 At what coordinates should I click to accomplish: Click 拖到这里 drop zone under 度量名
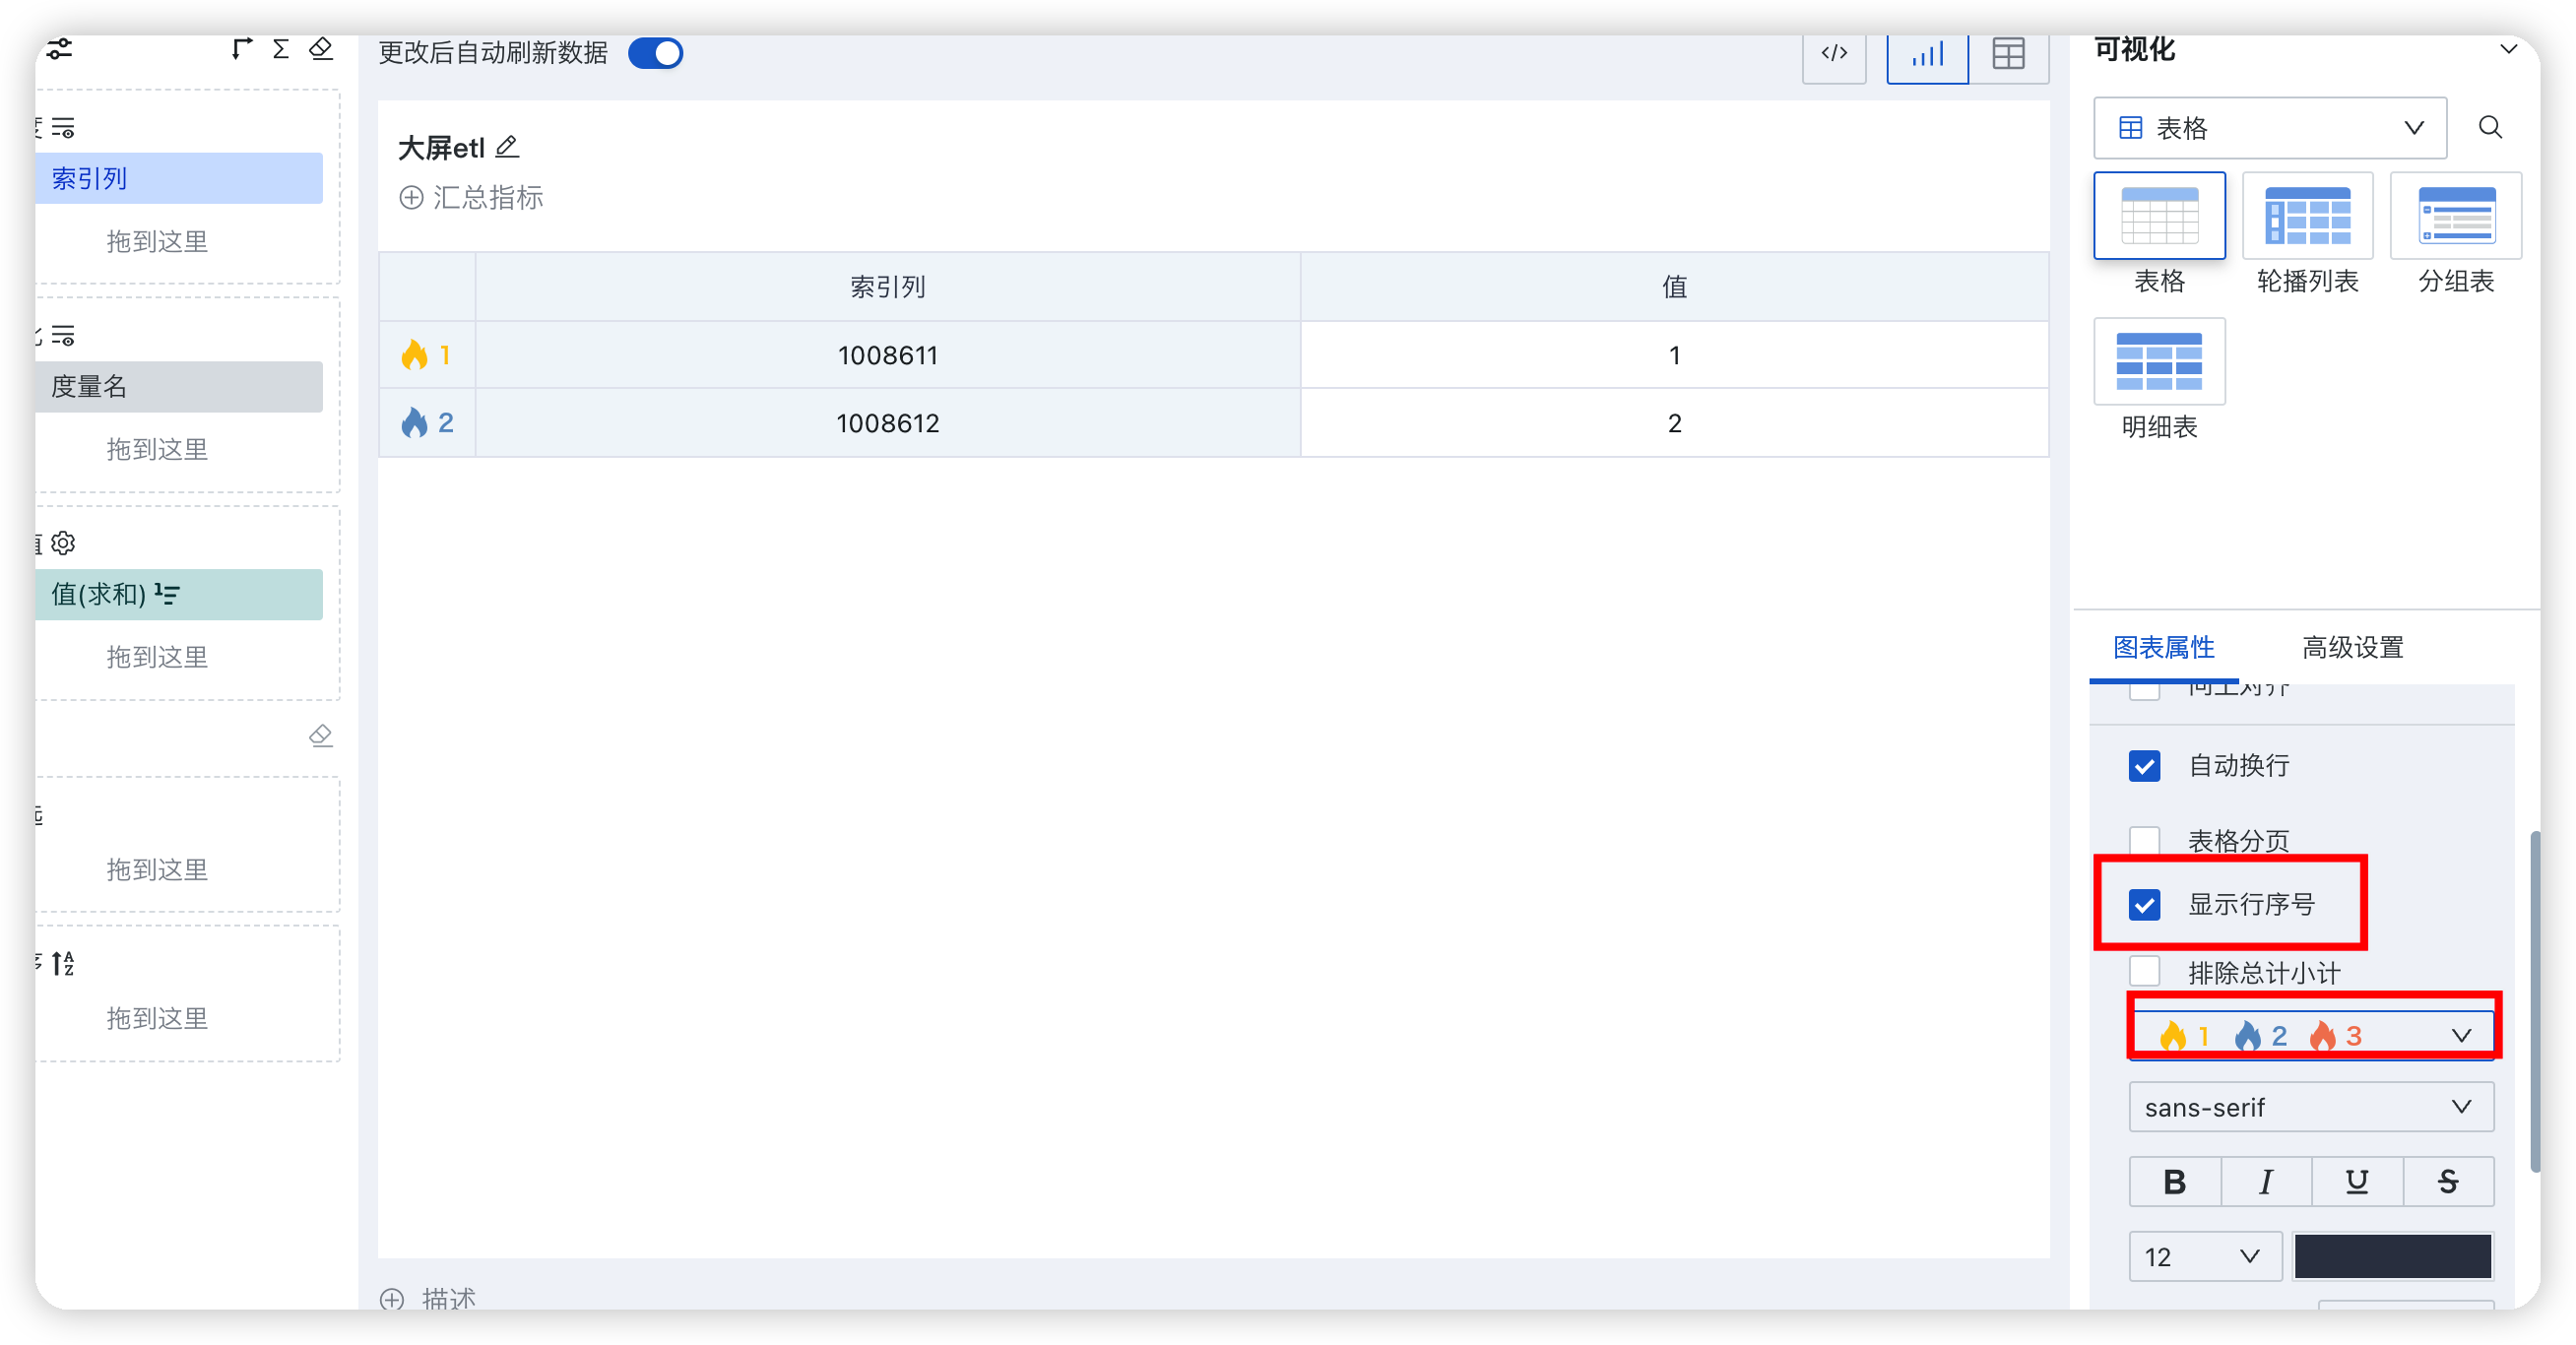pyautogui.click(x=157, y=449)
